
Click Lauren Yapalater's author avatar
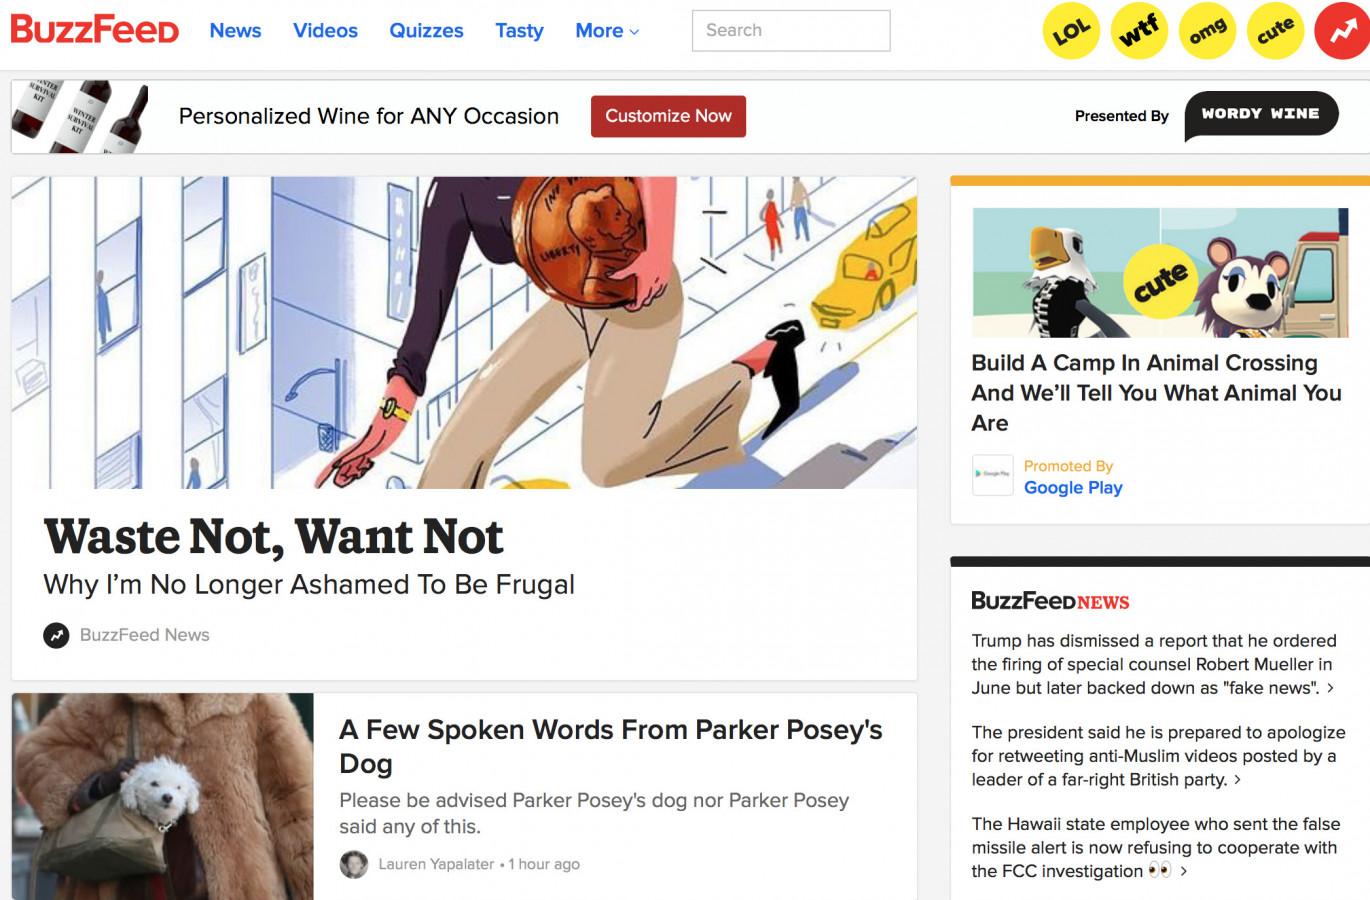353,864
